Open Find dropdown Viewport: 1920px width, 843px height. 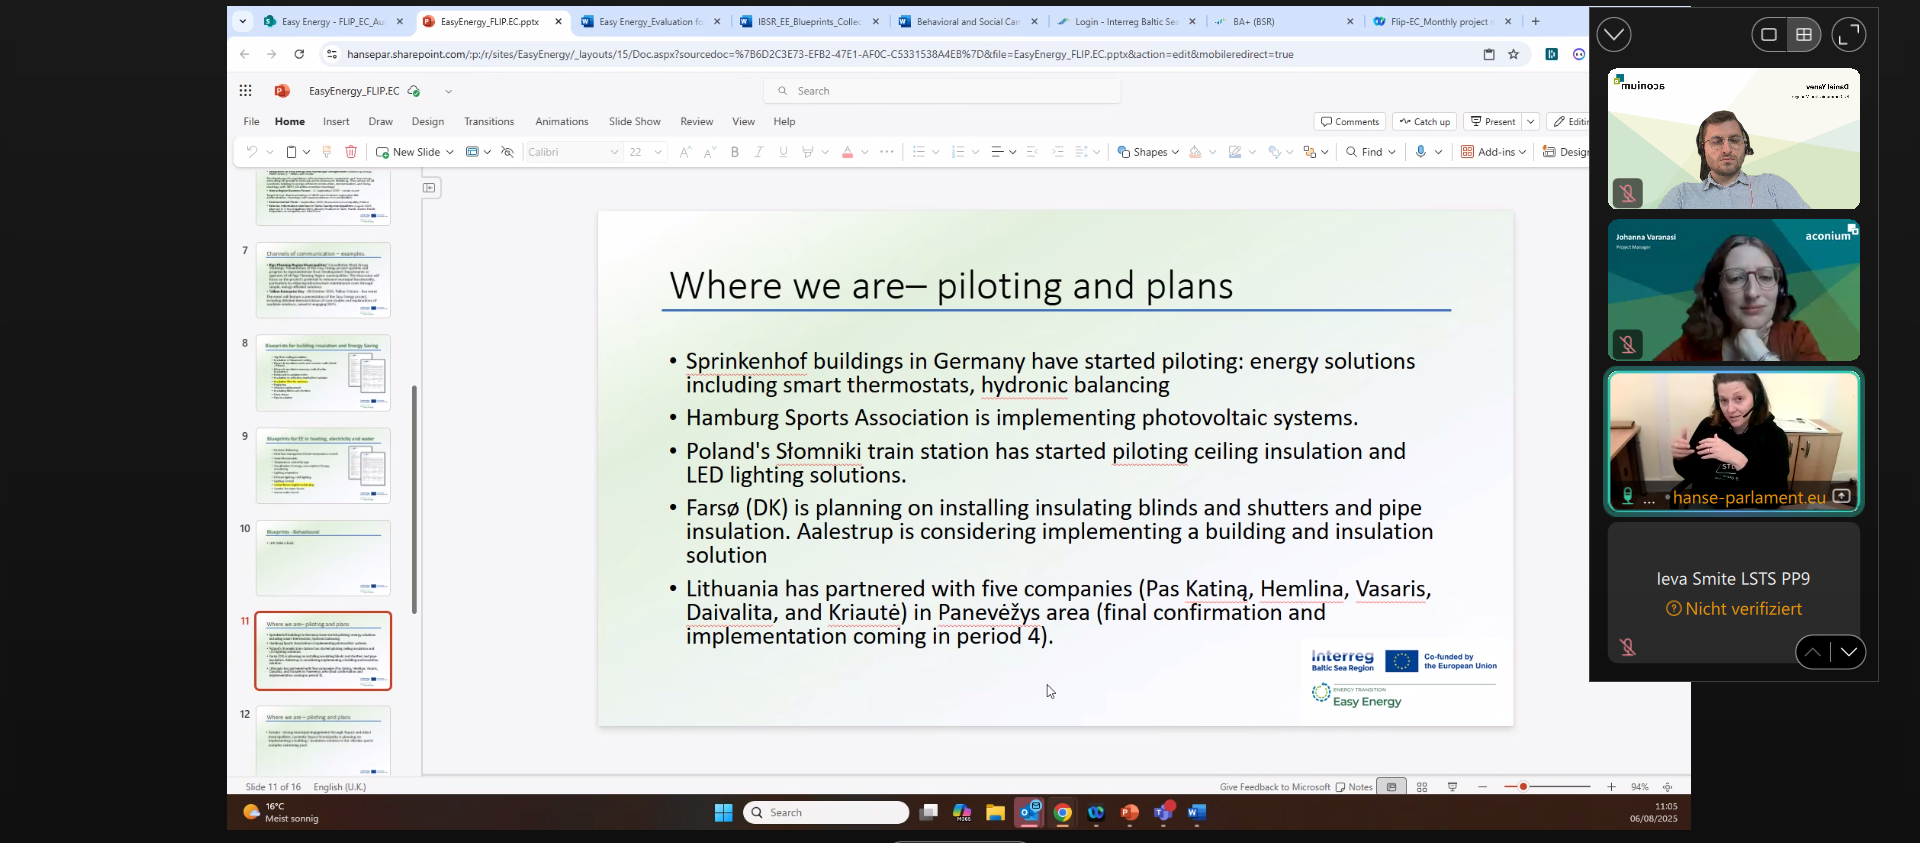1370,152
